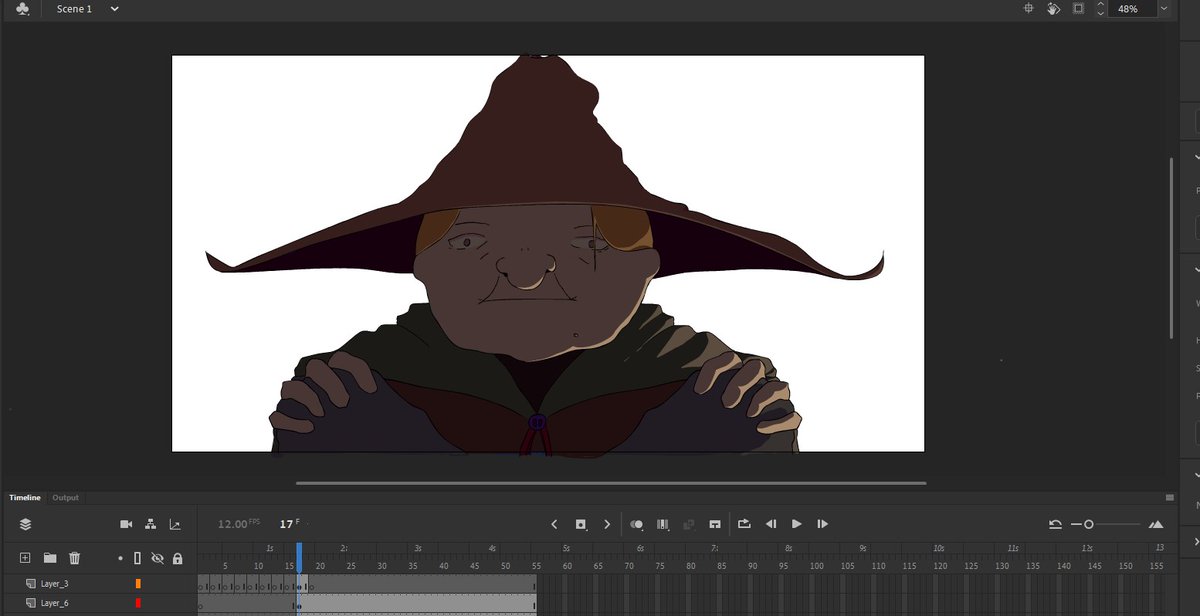Click the Edit Symbols clover icon
Image resolution: width=1200 pixels, height=616 pixels.
click(x=22, y=9)
